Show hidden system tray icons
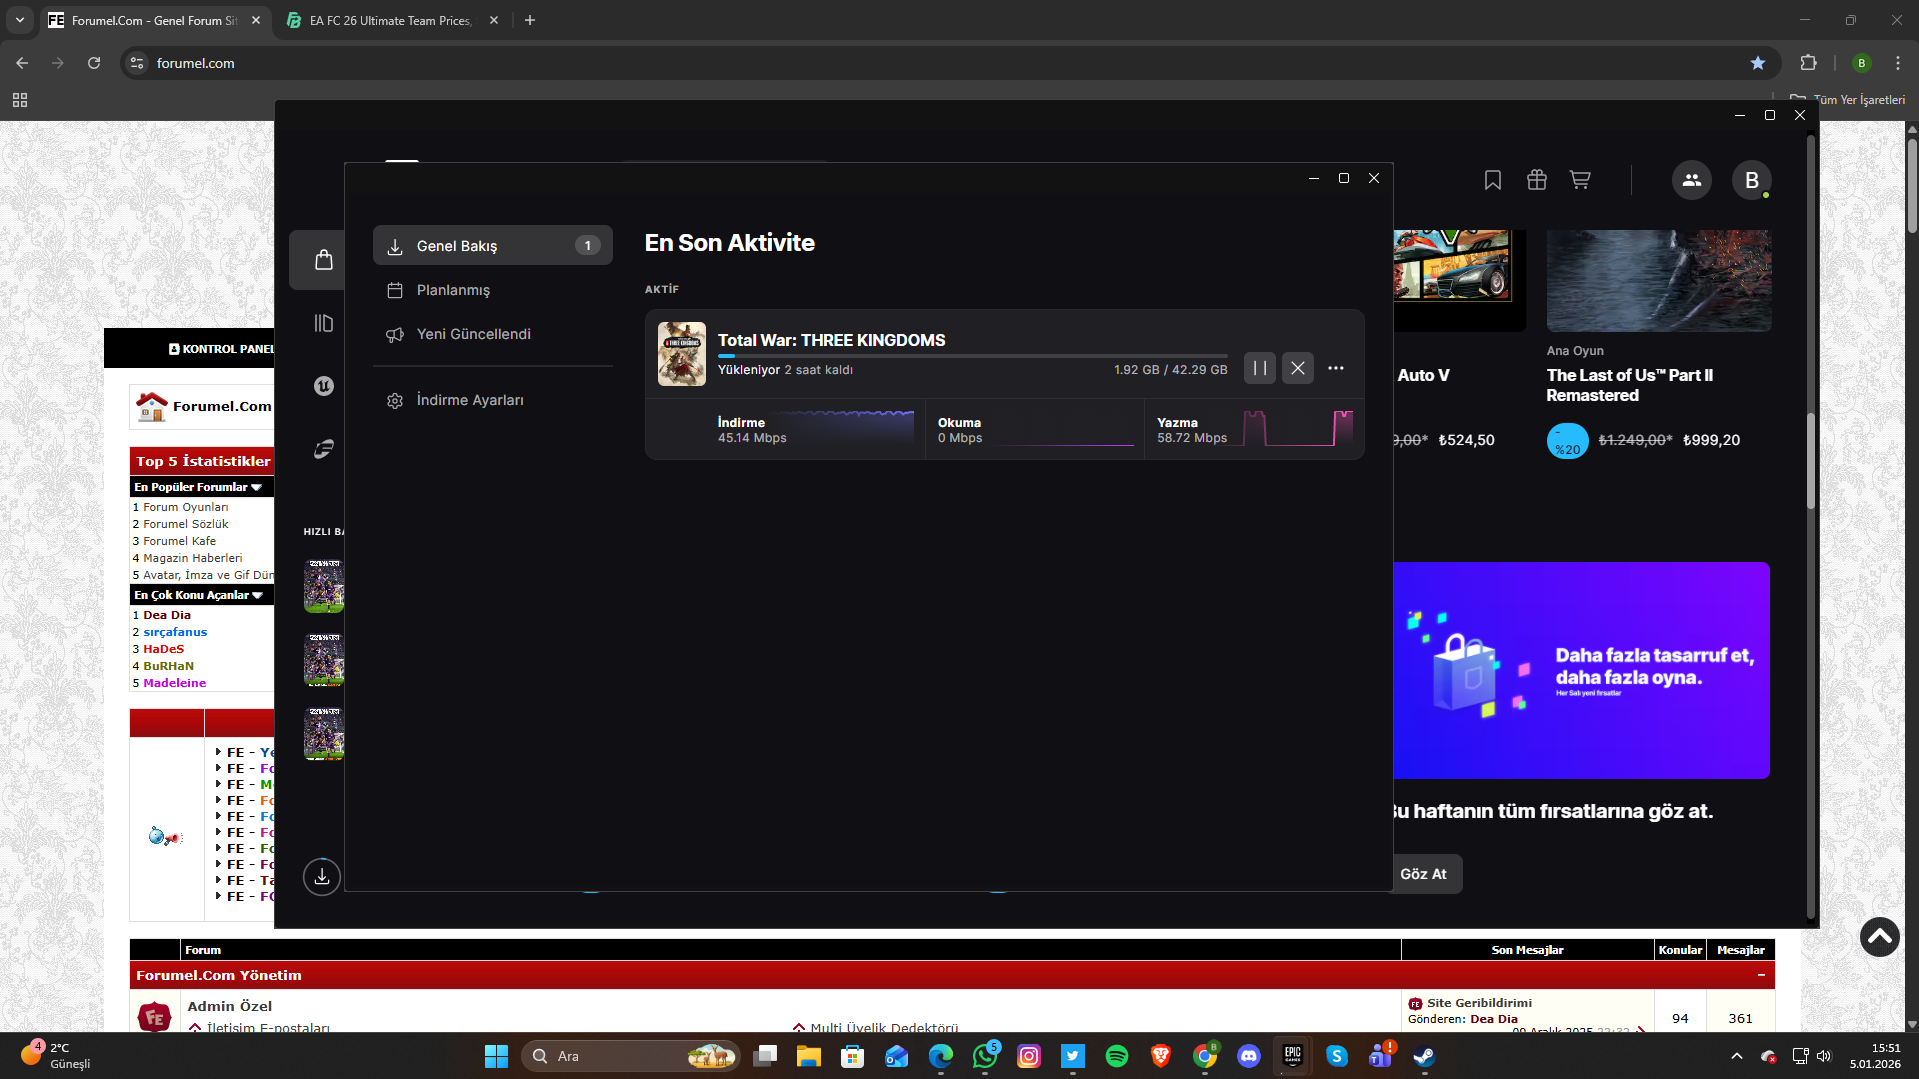 [1737, 1056]
